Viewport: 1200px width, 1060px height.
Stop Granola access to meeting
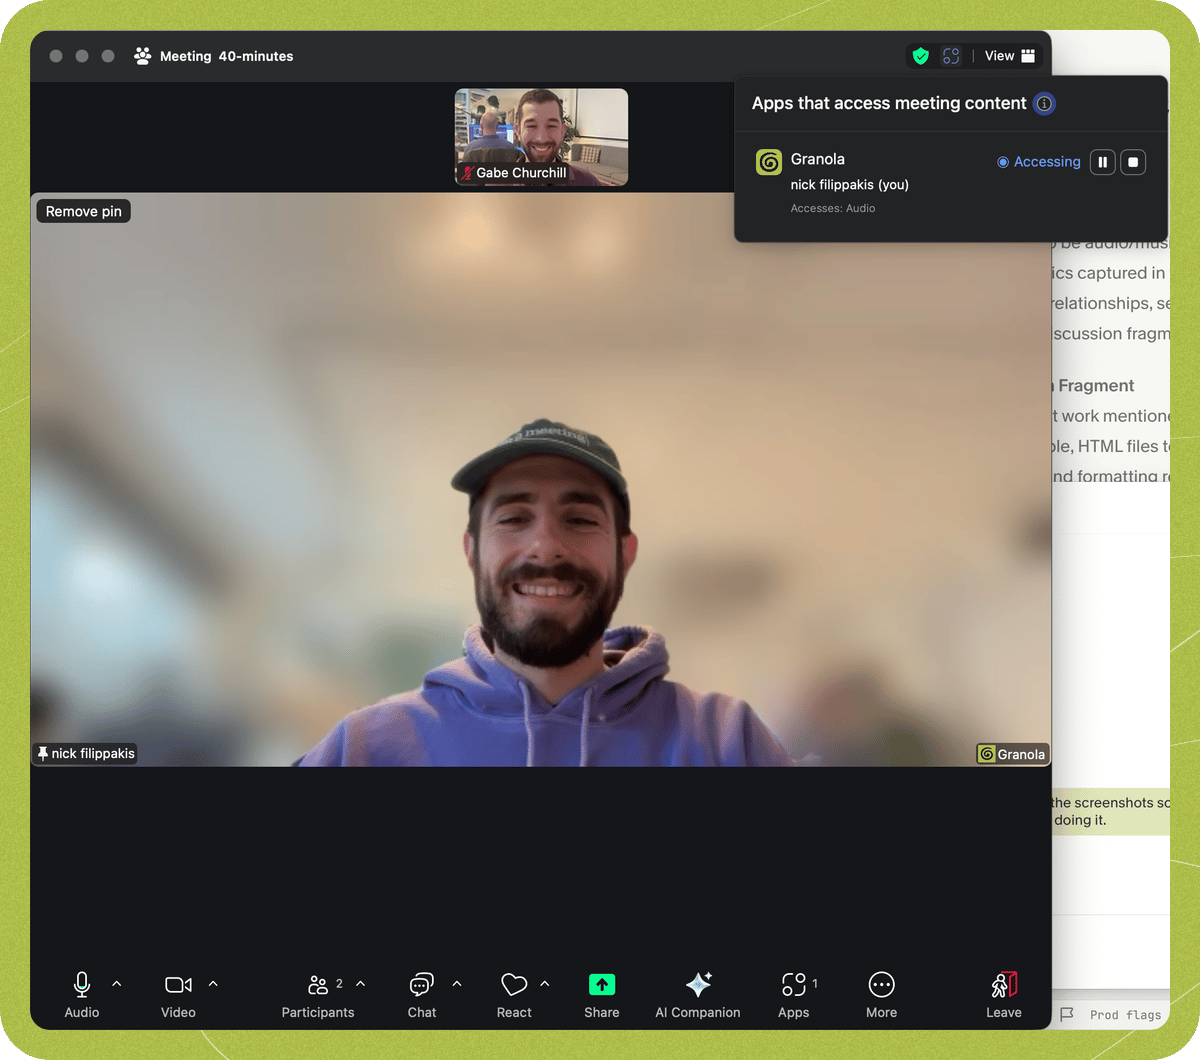(x=1133, y=162)
